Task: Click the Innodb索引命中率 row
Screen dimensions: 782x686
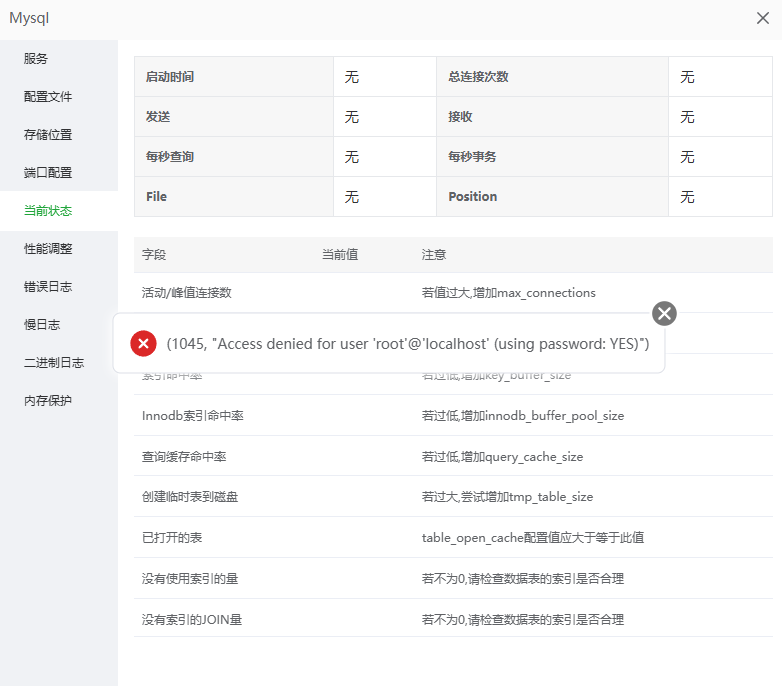Action: pos(193,416)
